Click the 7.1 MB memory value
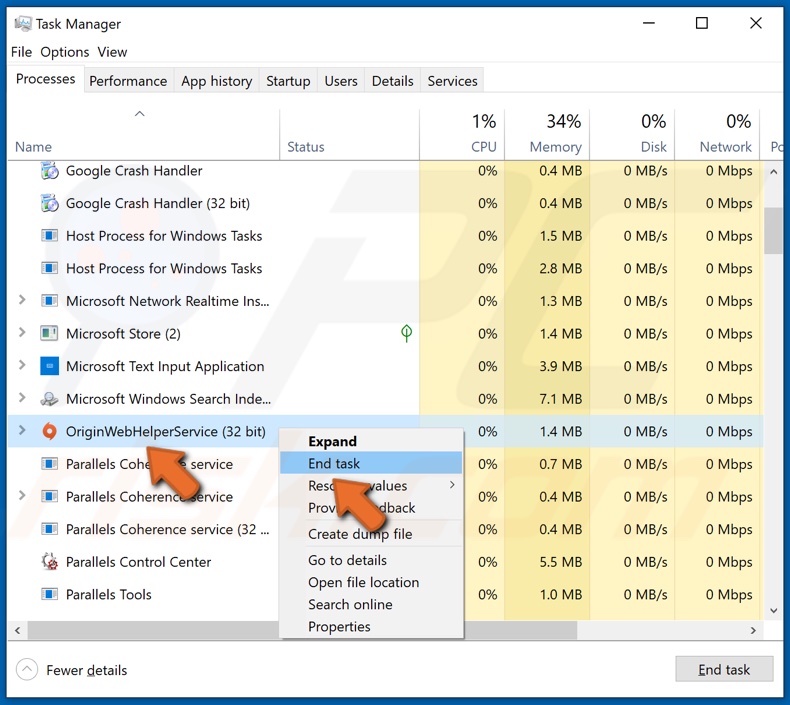Viewport: 790px width, 705px height. coord(560,399)
